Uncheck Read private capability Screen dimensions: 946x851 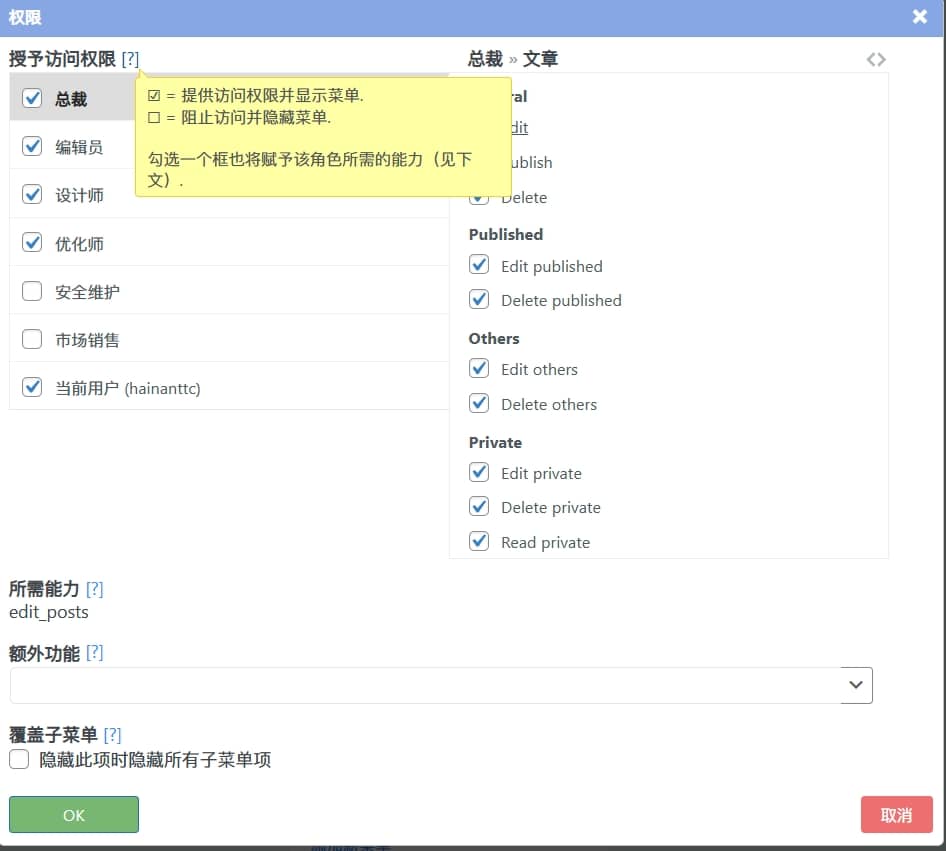pos(480,542)
